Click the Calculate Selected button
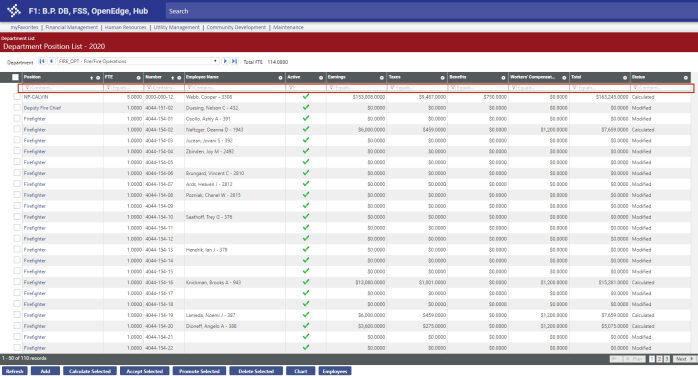Viewport: 698px width, 378px height. click(x=90, y=371)
